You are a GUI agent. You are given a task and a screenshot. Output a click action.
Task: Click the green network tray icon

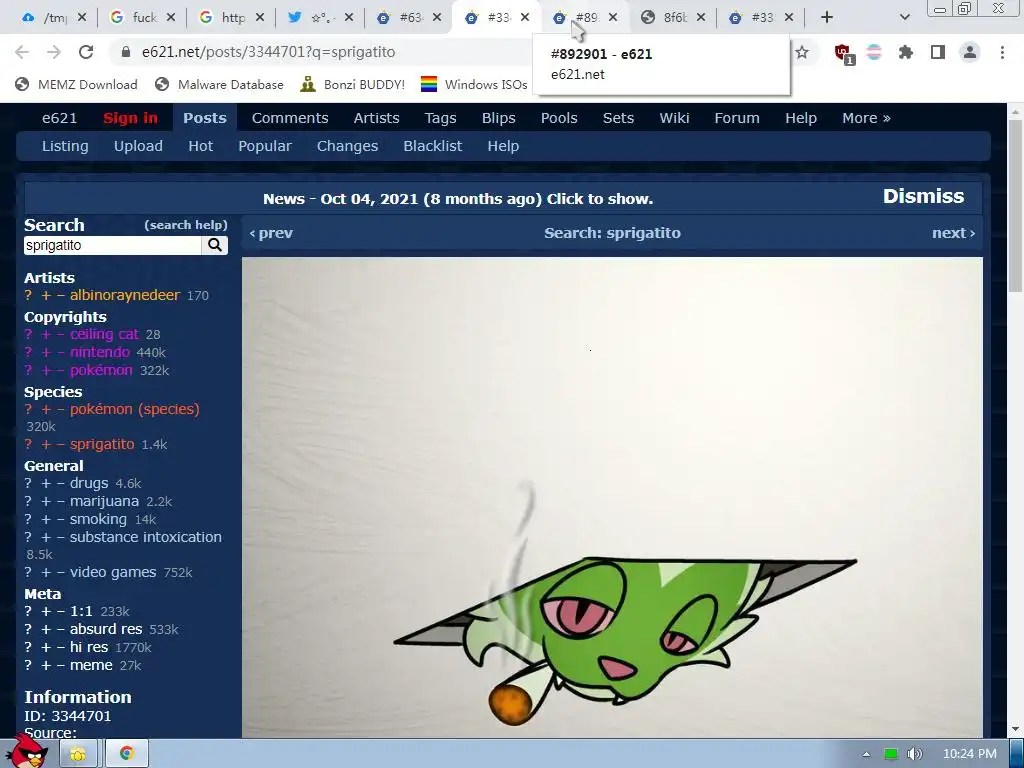point(890,754)
